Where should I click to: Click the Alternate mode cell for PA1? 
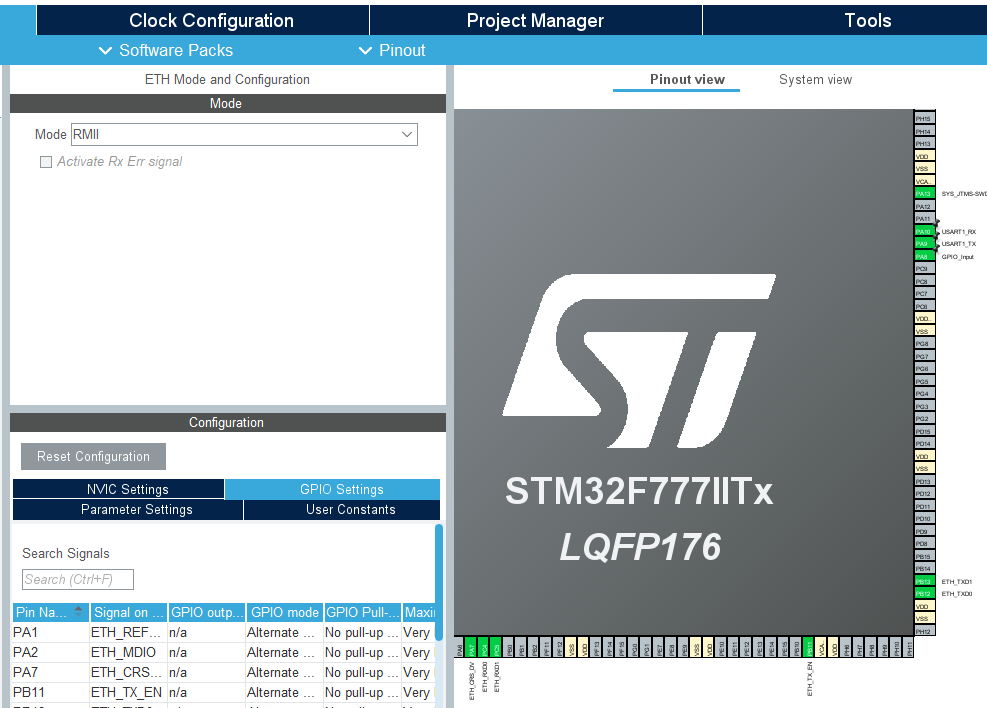click(x=285, y=632)
